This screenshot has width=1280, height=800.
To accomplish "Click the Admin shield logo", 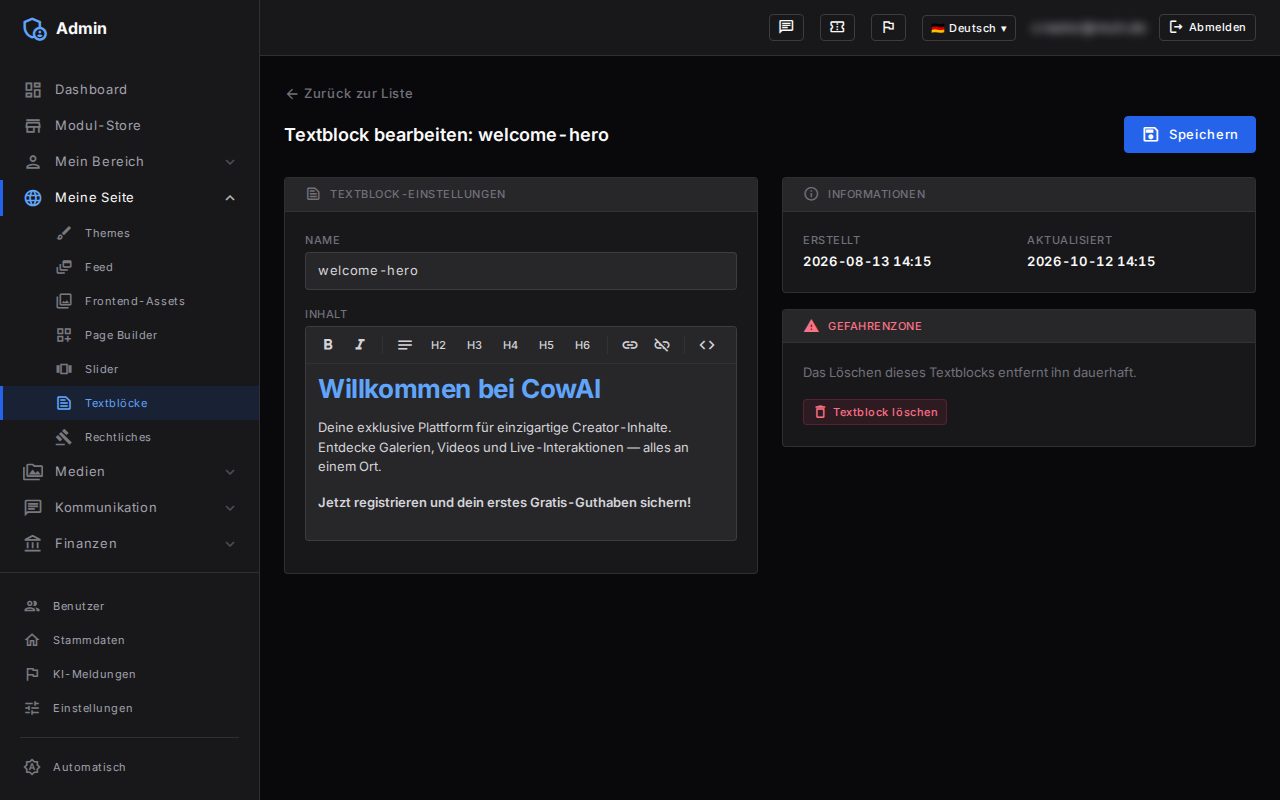I will coord(35,29).
